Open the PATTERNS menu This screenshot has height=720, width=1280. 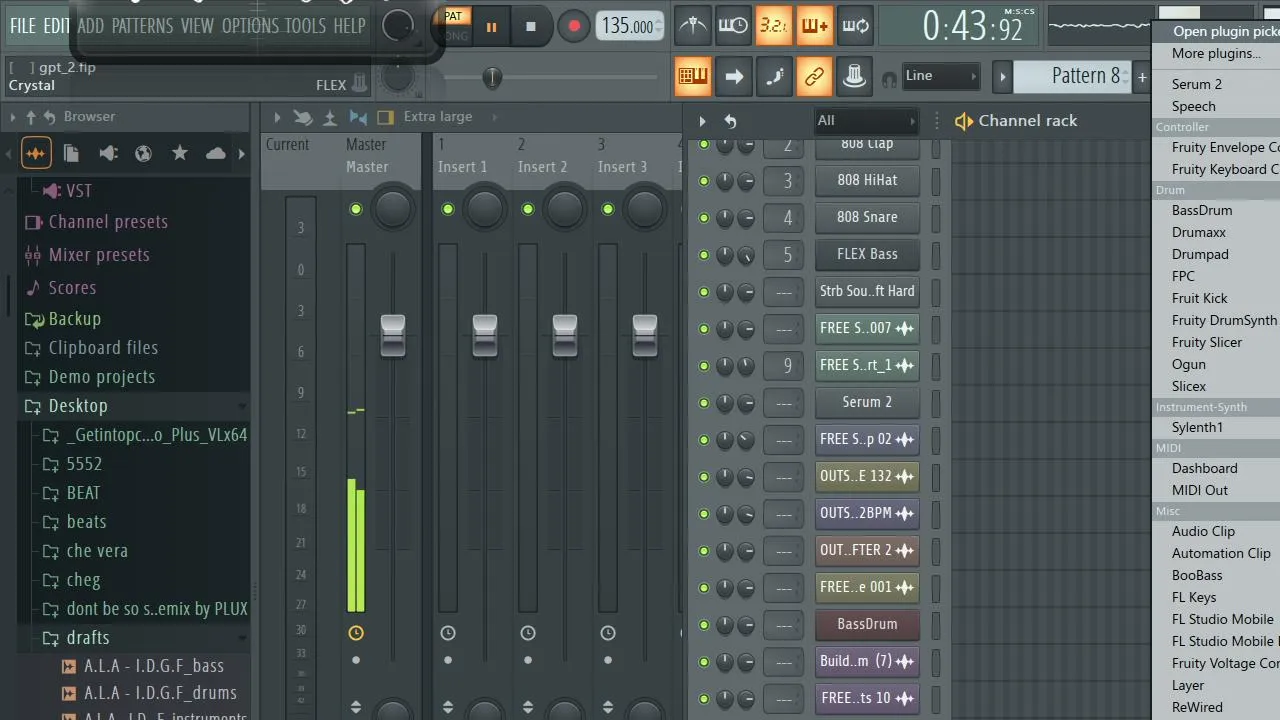[142, 26]
